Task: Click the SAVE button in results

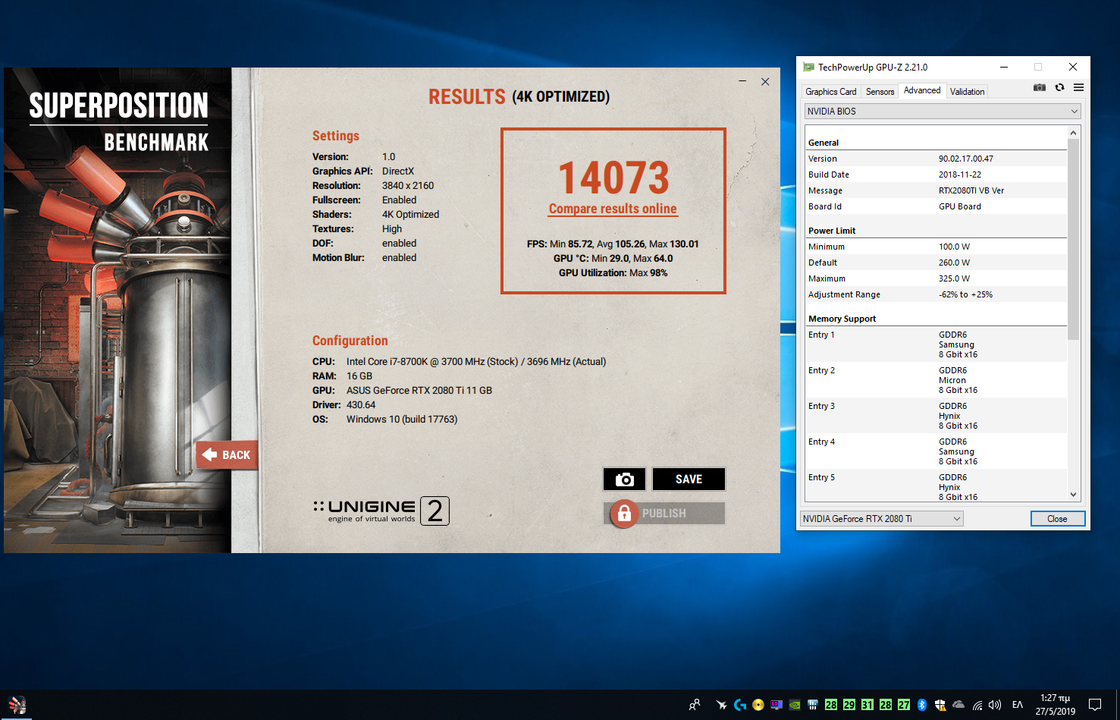Action: [x=689, y=479]
